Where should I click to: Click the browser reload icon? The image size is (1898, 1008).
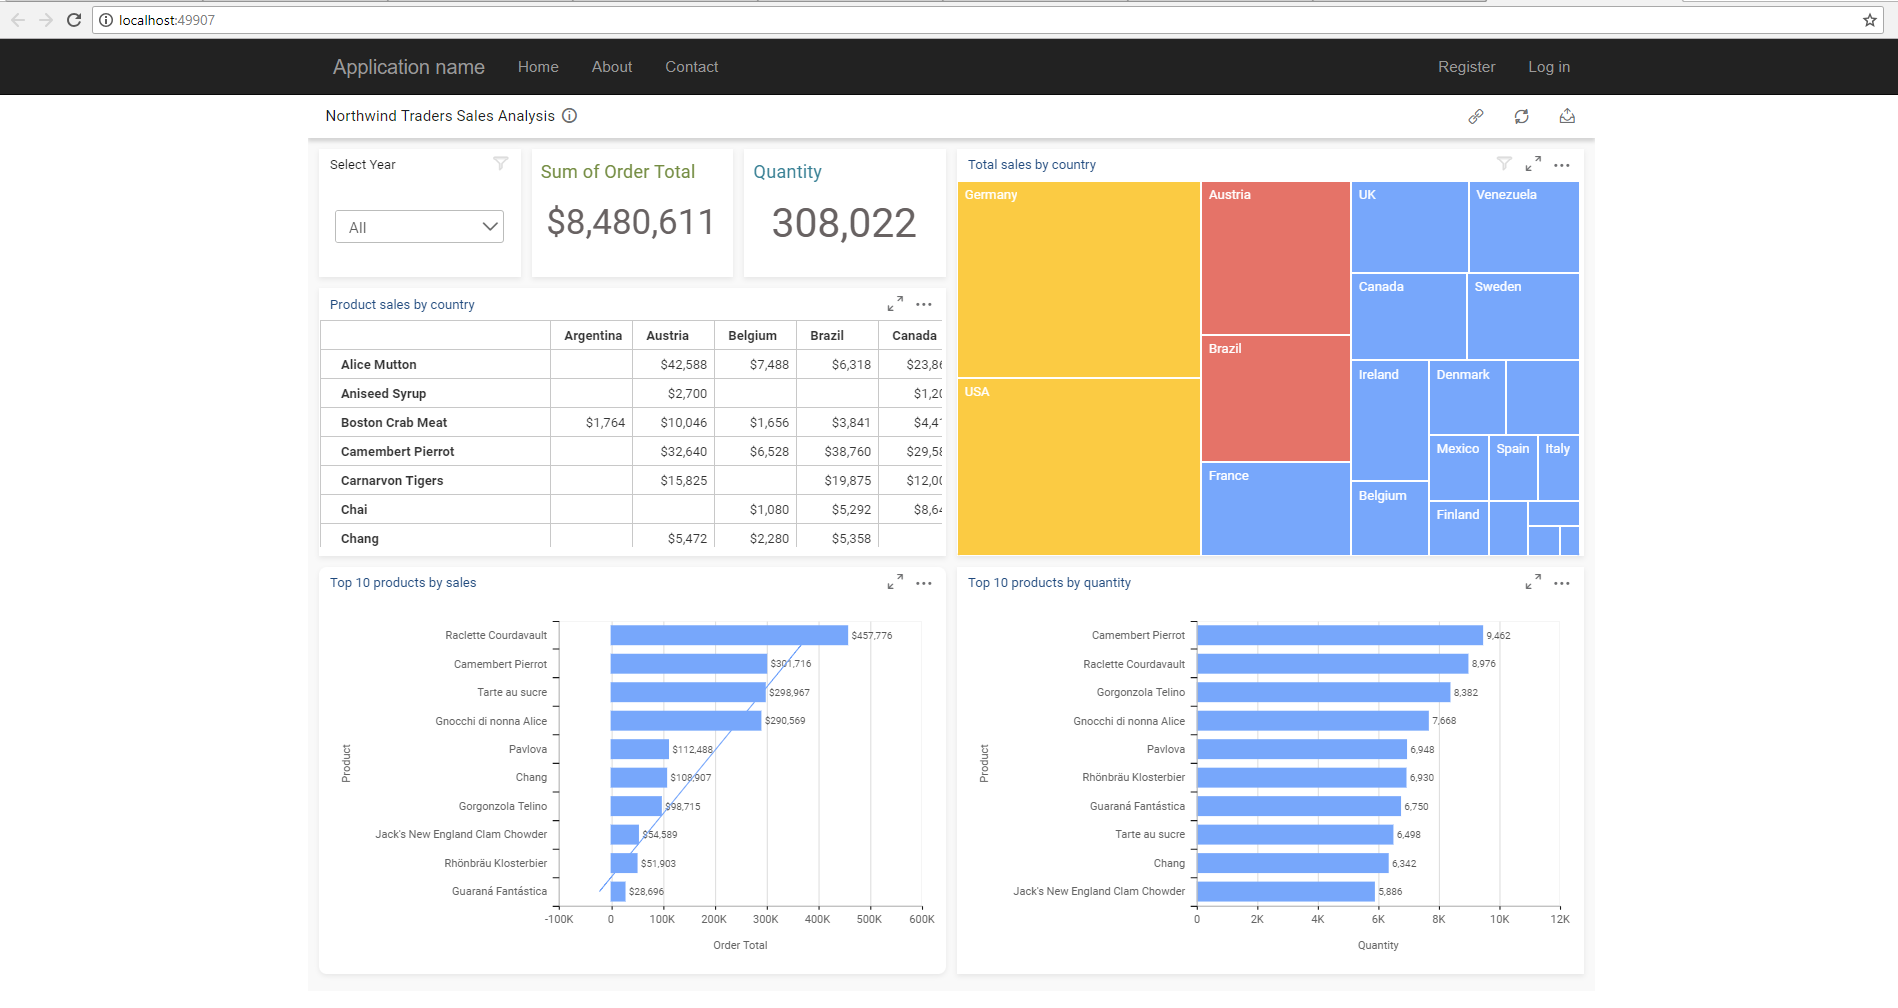[x=73, y=18]
